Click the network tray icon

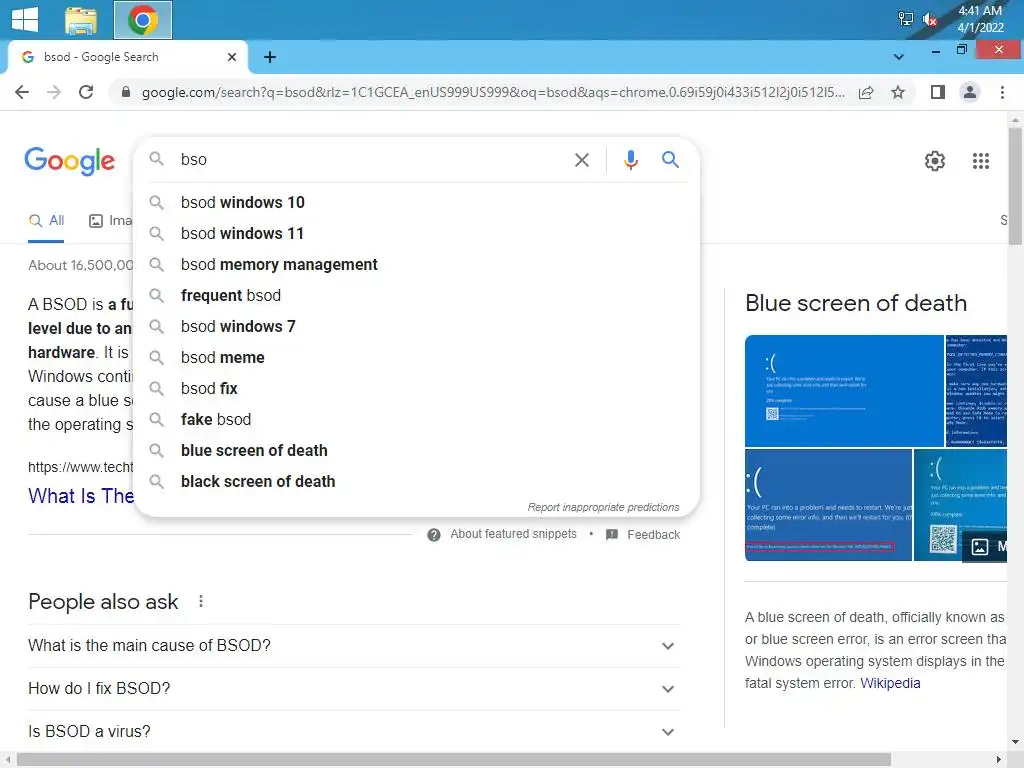pos(906,19)
